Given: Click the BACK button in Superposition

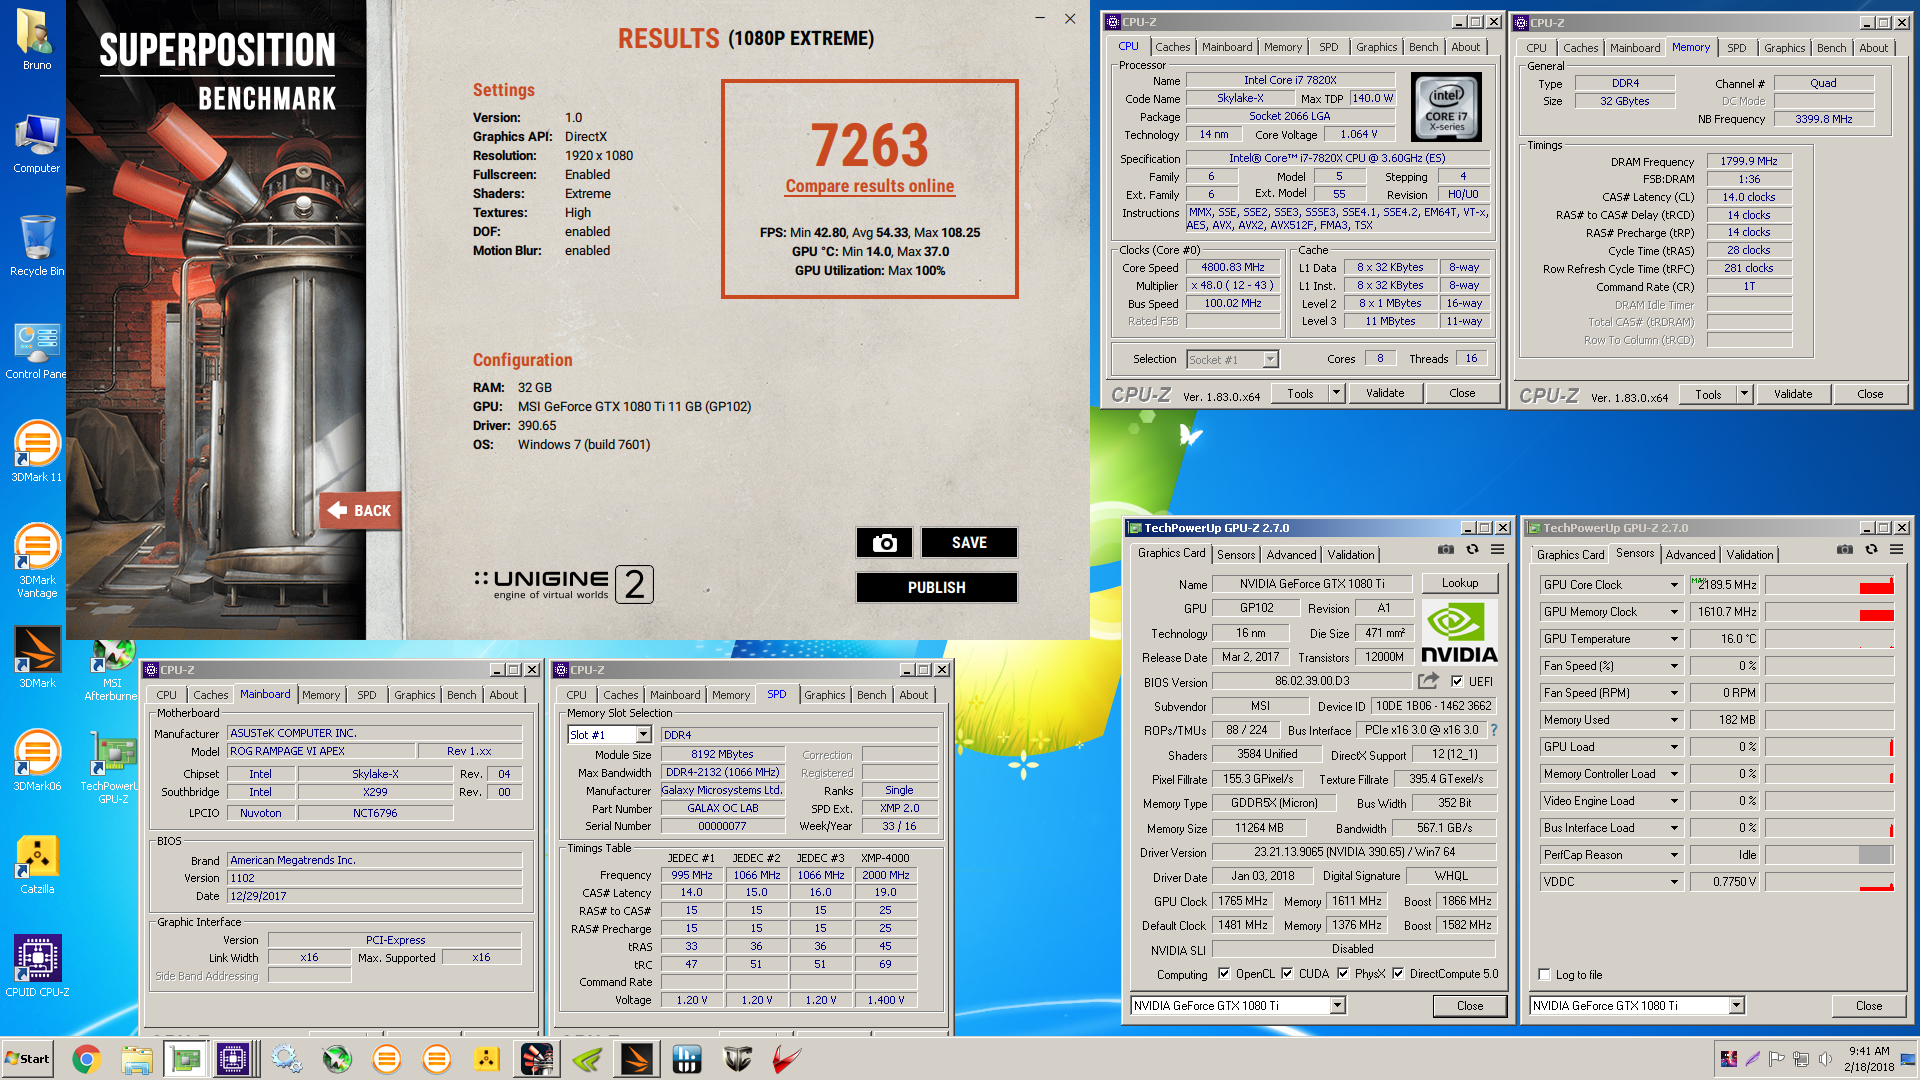Looking at the screenshot, I should 360,510.
